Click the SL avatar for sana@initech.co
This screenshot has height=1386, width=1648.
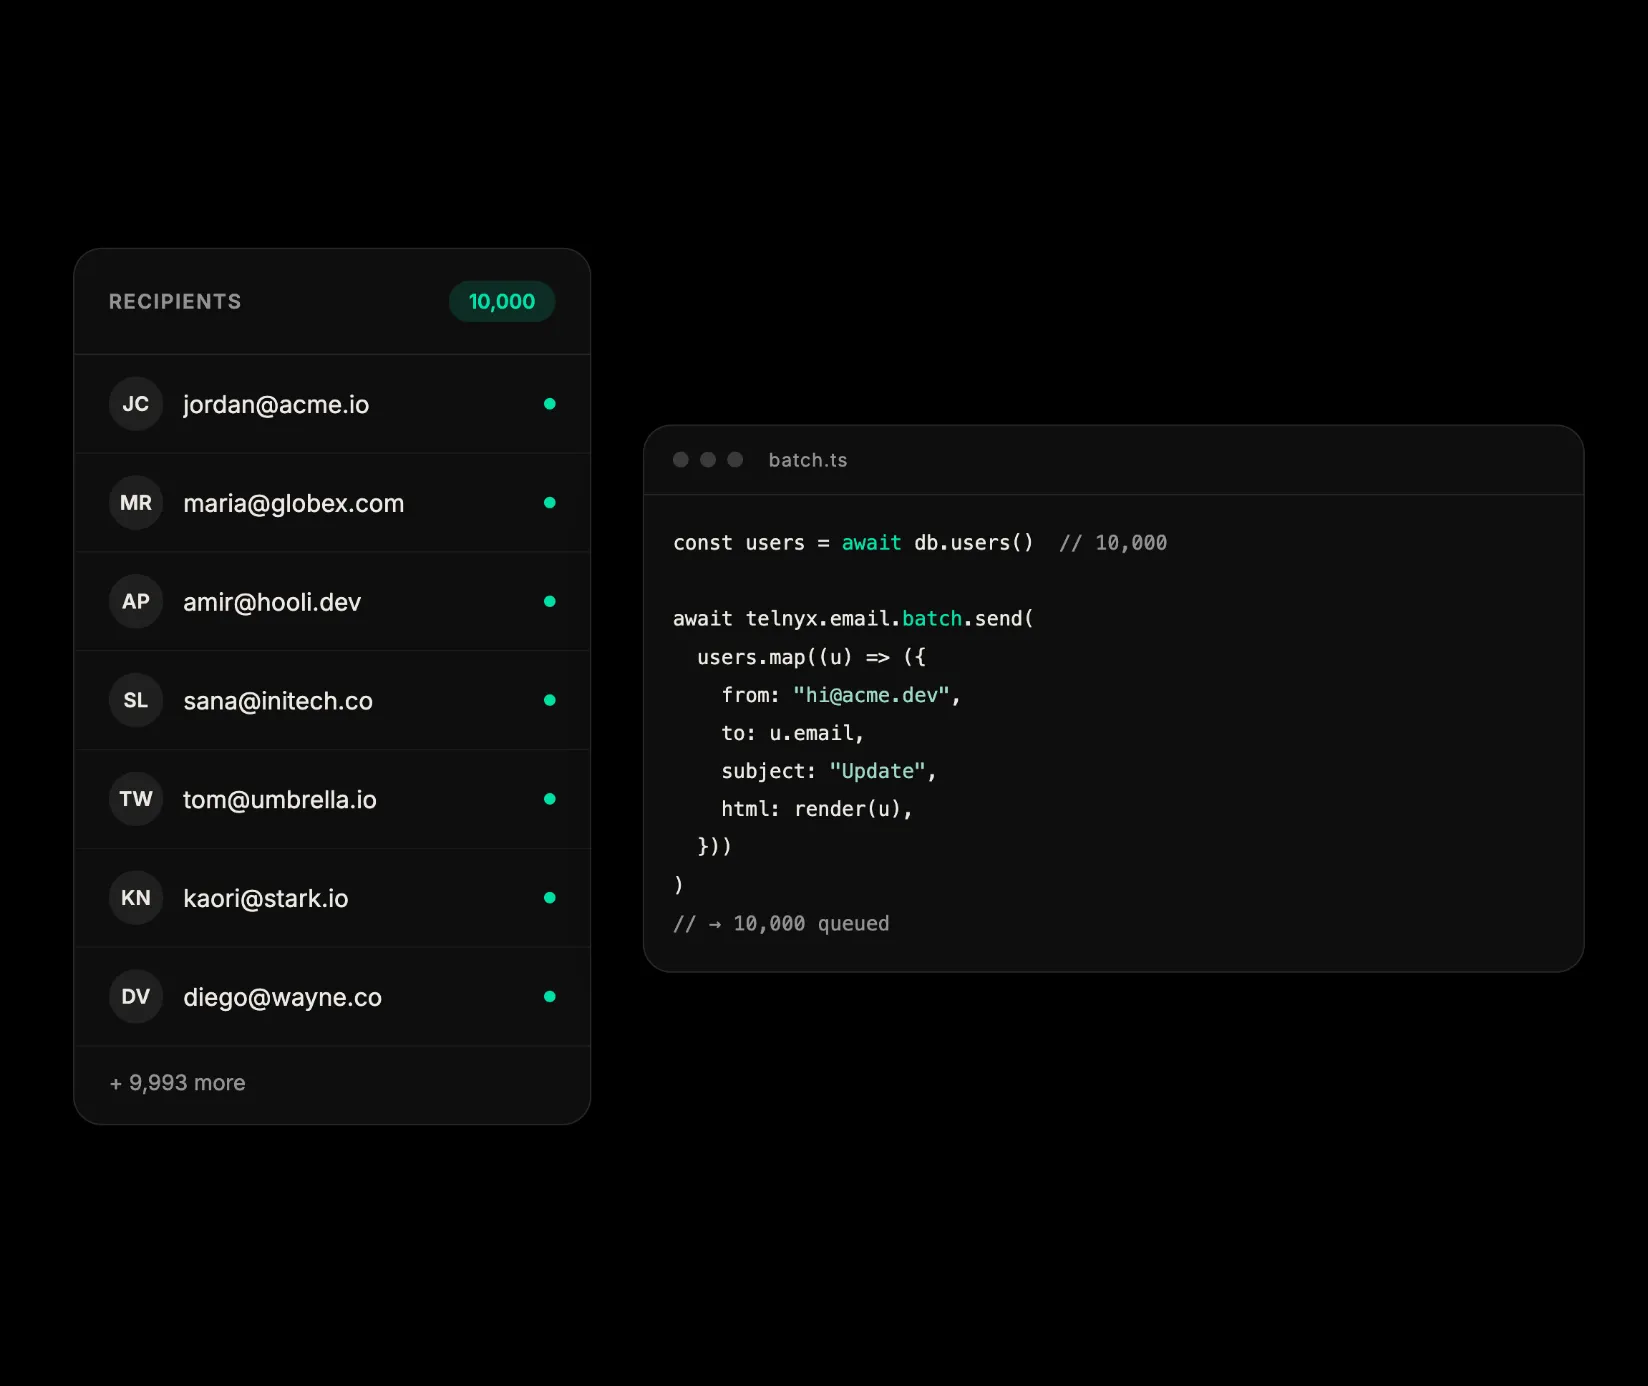click(136, 700)
